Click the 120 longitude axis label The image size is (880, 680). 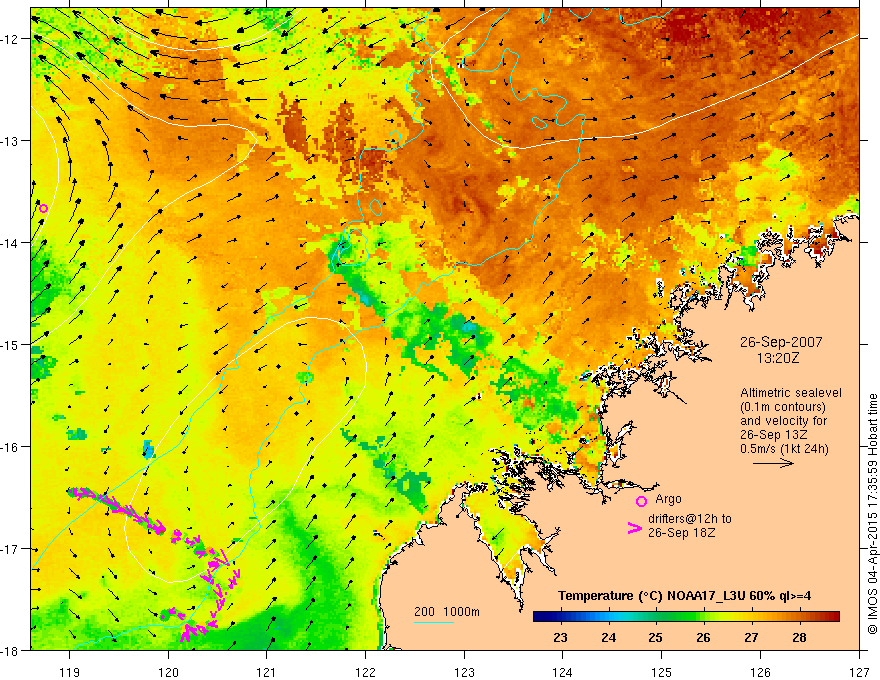(x=168, y=672)
